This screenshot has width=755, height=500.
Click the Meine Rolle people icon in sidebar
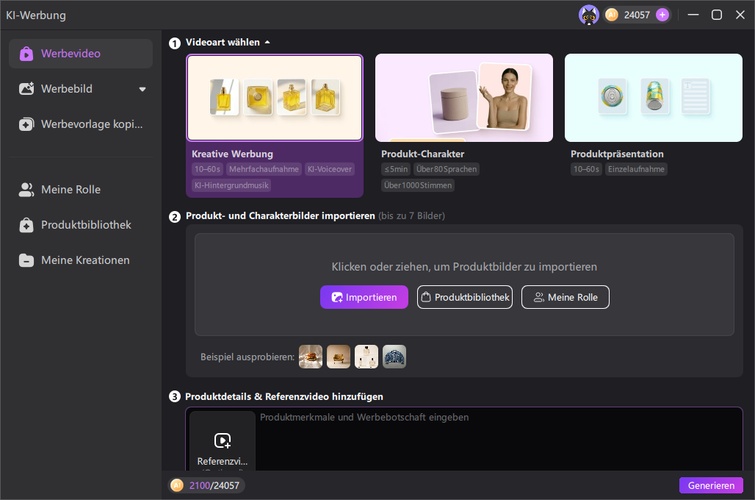click(x=26, y=189)
